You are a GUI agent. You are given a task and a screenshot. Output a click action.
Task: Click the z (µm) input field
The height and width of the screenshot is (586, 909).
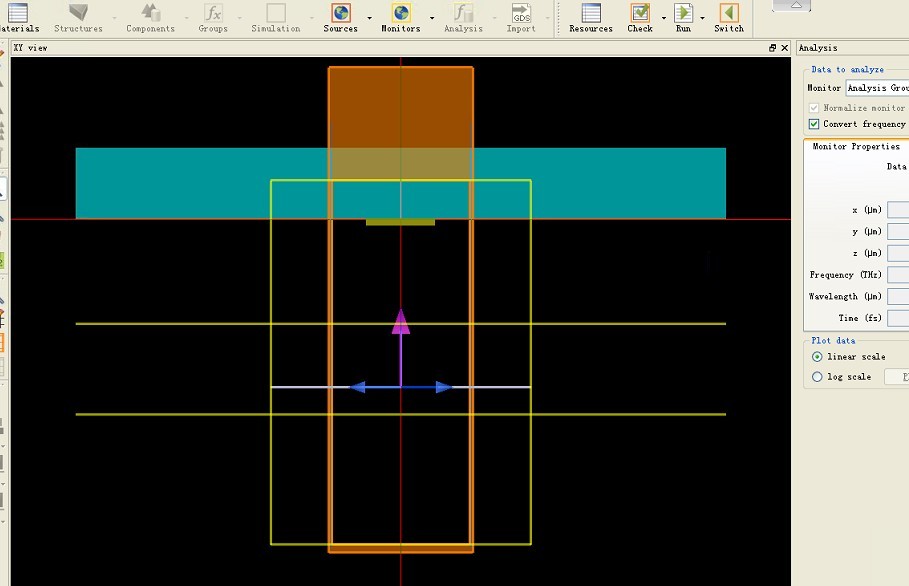898,253
